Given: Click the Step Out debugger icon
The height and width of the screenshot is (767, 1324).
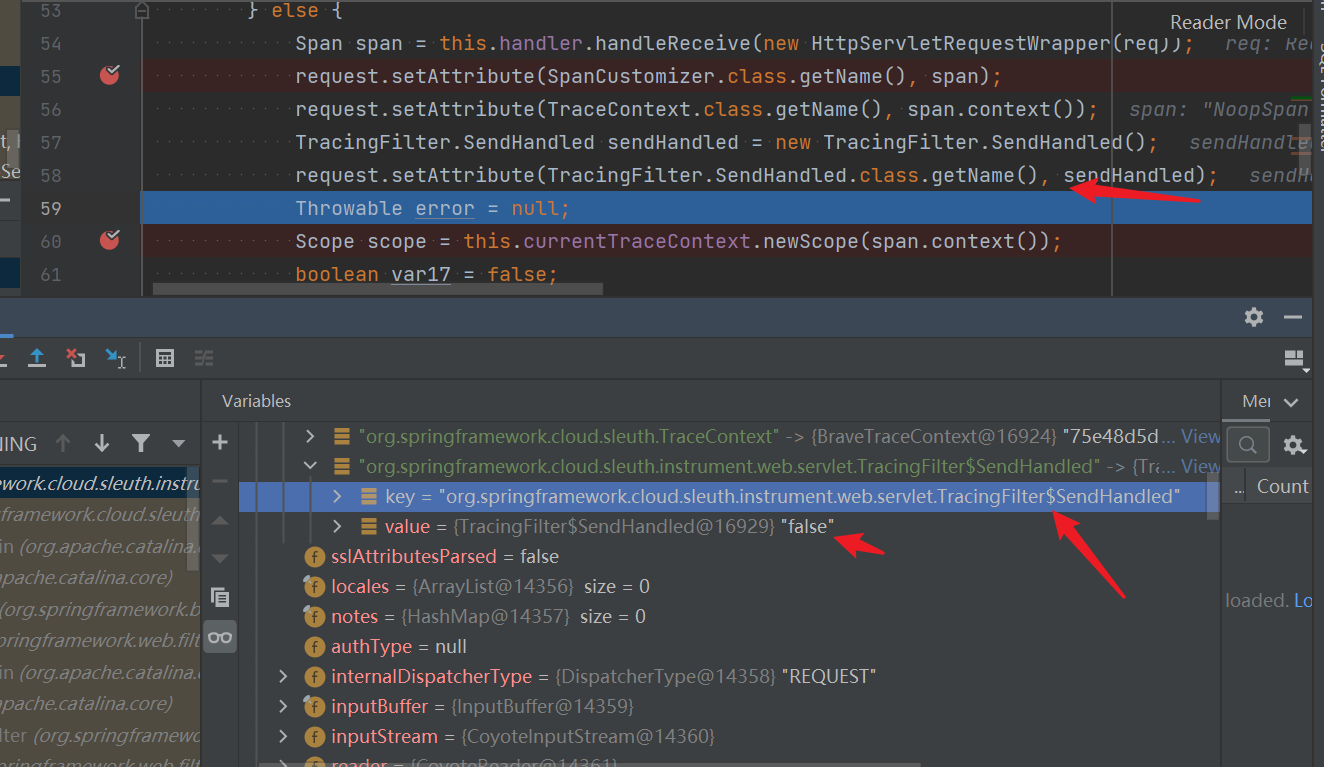Looking at the screenshot, I should click(37, 357).
